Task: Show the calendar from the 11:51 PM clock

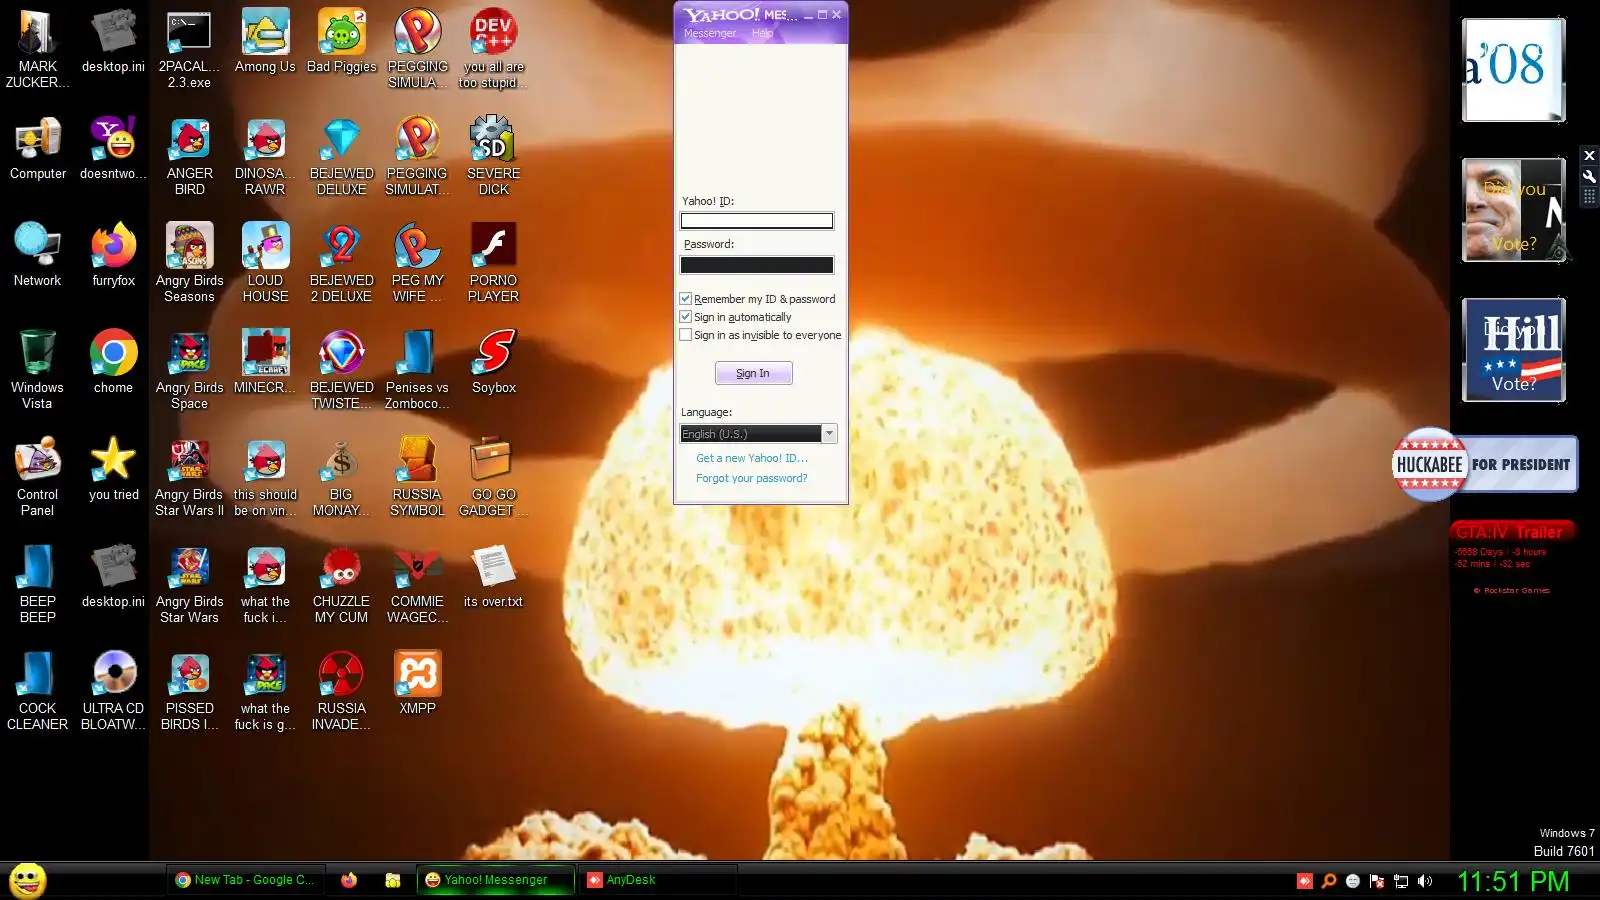Action: (1513, 881)
